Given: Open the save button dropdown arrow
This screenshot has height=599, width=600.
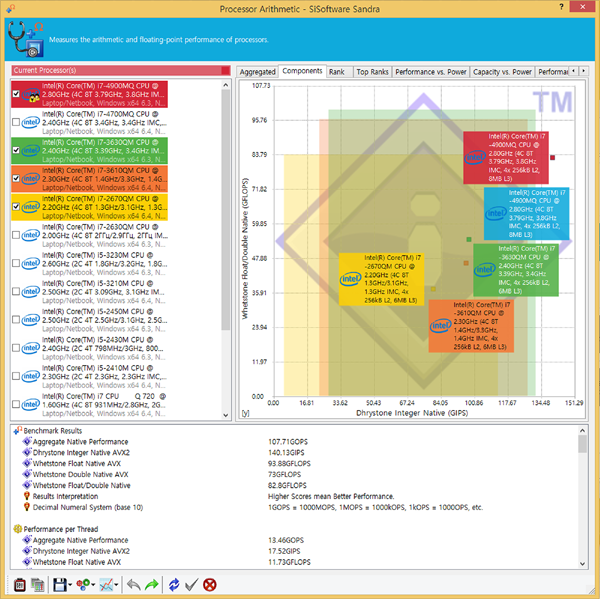Looking at the screenshot, I should (70, 585).
